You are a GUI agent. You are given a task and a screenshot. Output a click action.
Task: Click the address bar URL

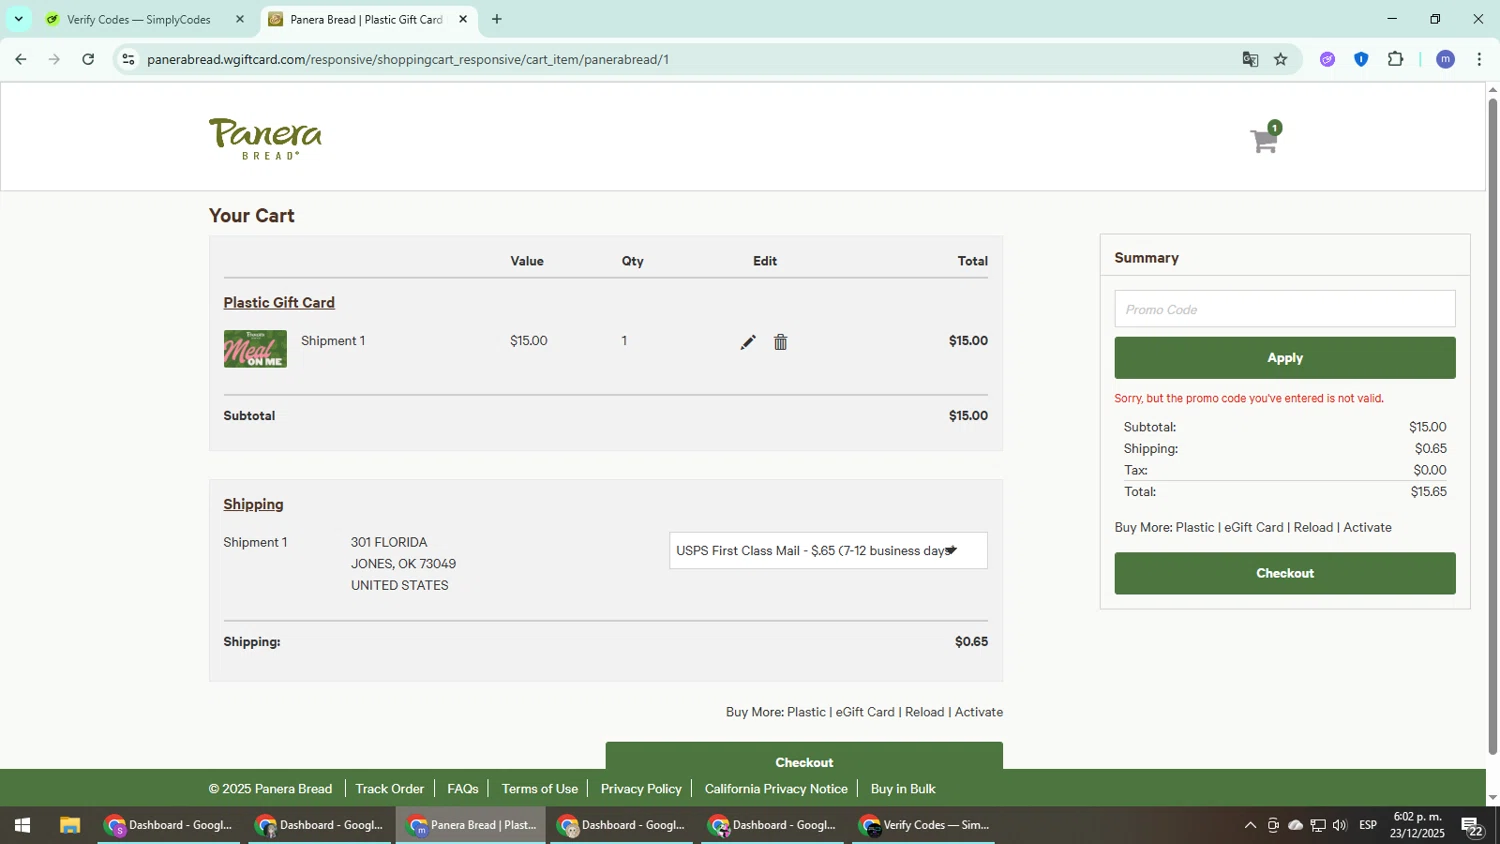tap(408, 59)
